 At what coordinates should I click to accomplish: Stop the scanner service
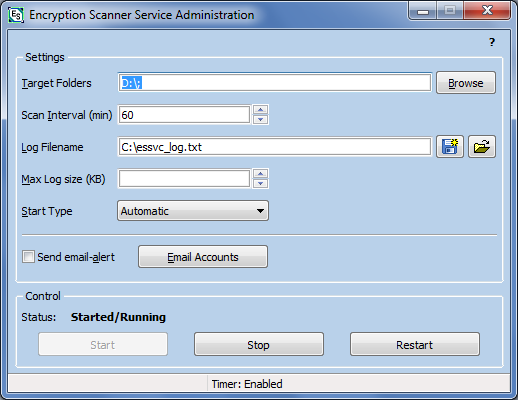click(259, 344)
